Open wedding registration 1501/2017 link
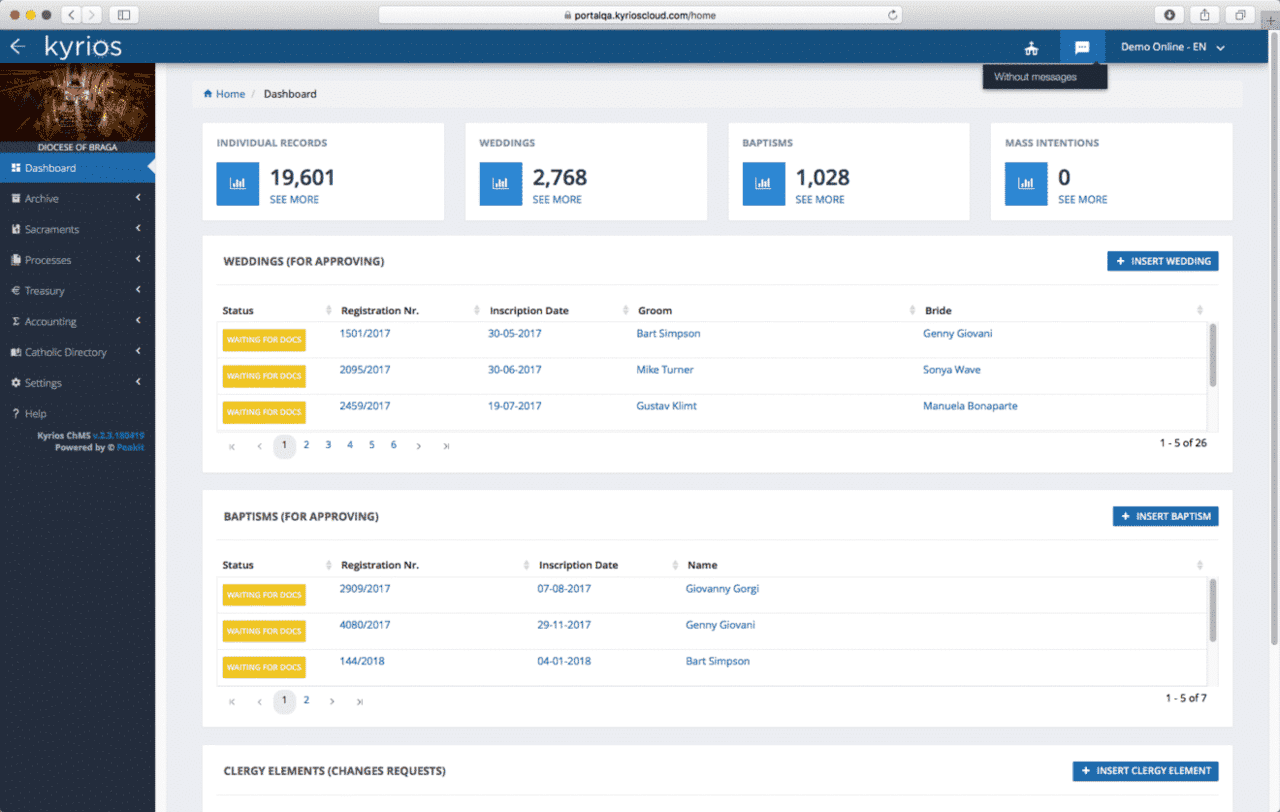Viewport: 1280px width, 812px height. point(365,334)
